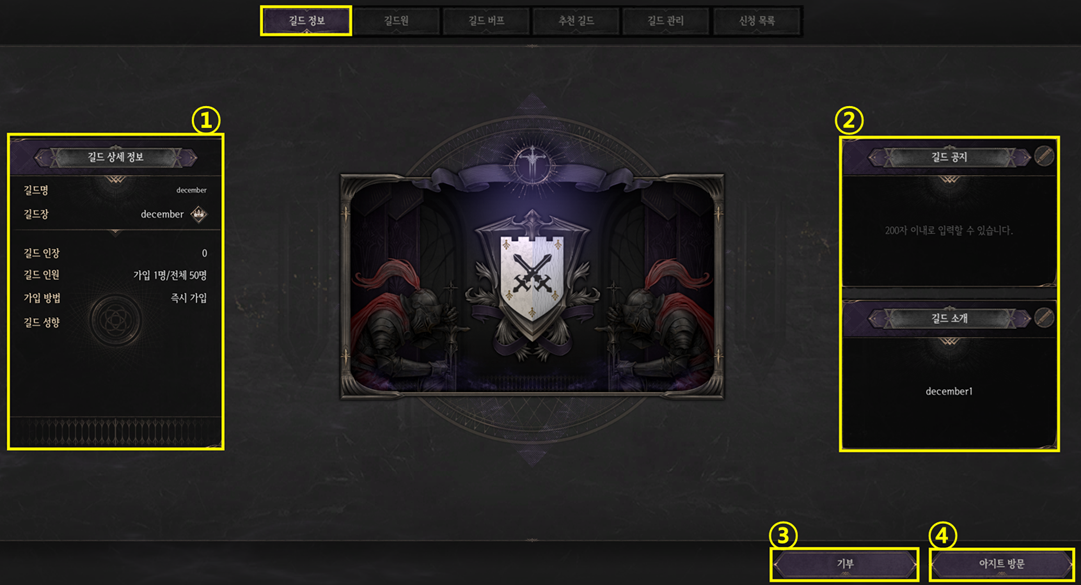Click the 길드 성향 circular emblem

click(x=116, y=320)
